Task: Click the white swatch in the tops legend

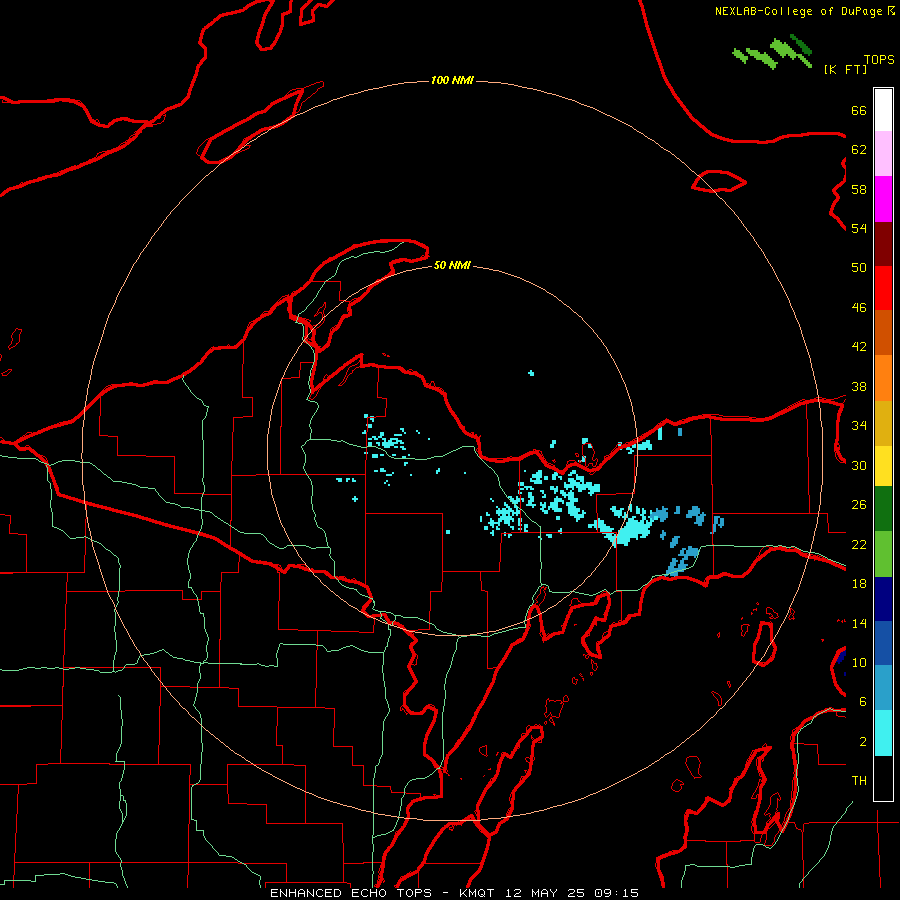Action: 883,110
